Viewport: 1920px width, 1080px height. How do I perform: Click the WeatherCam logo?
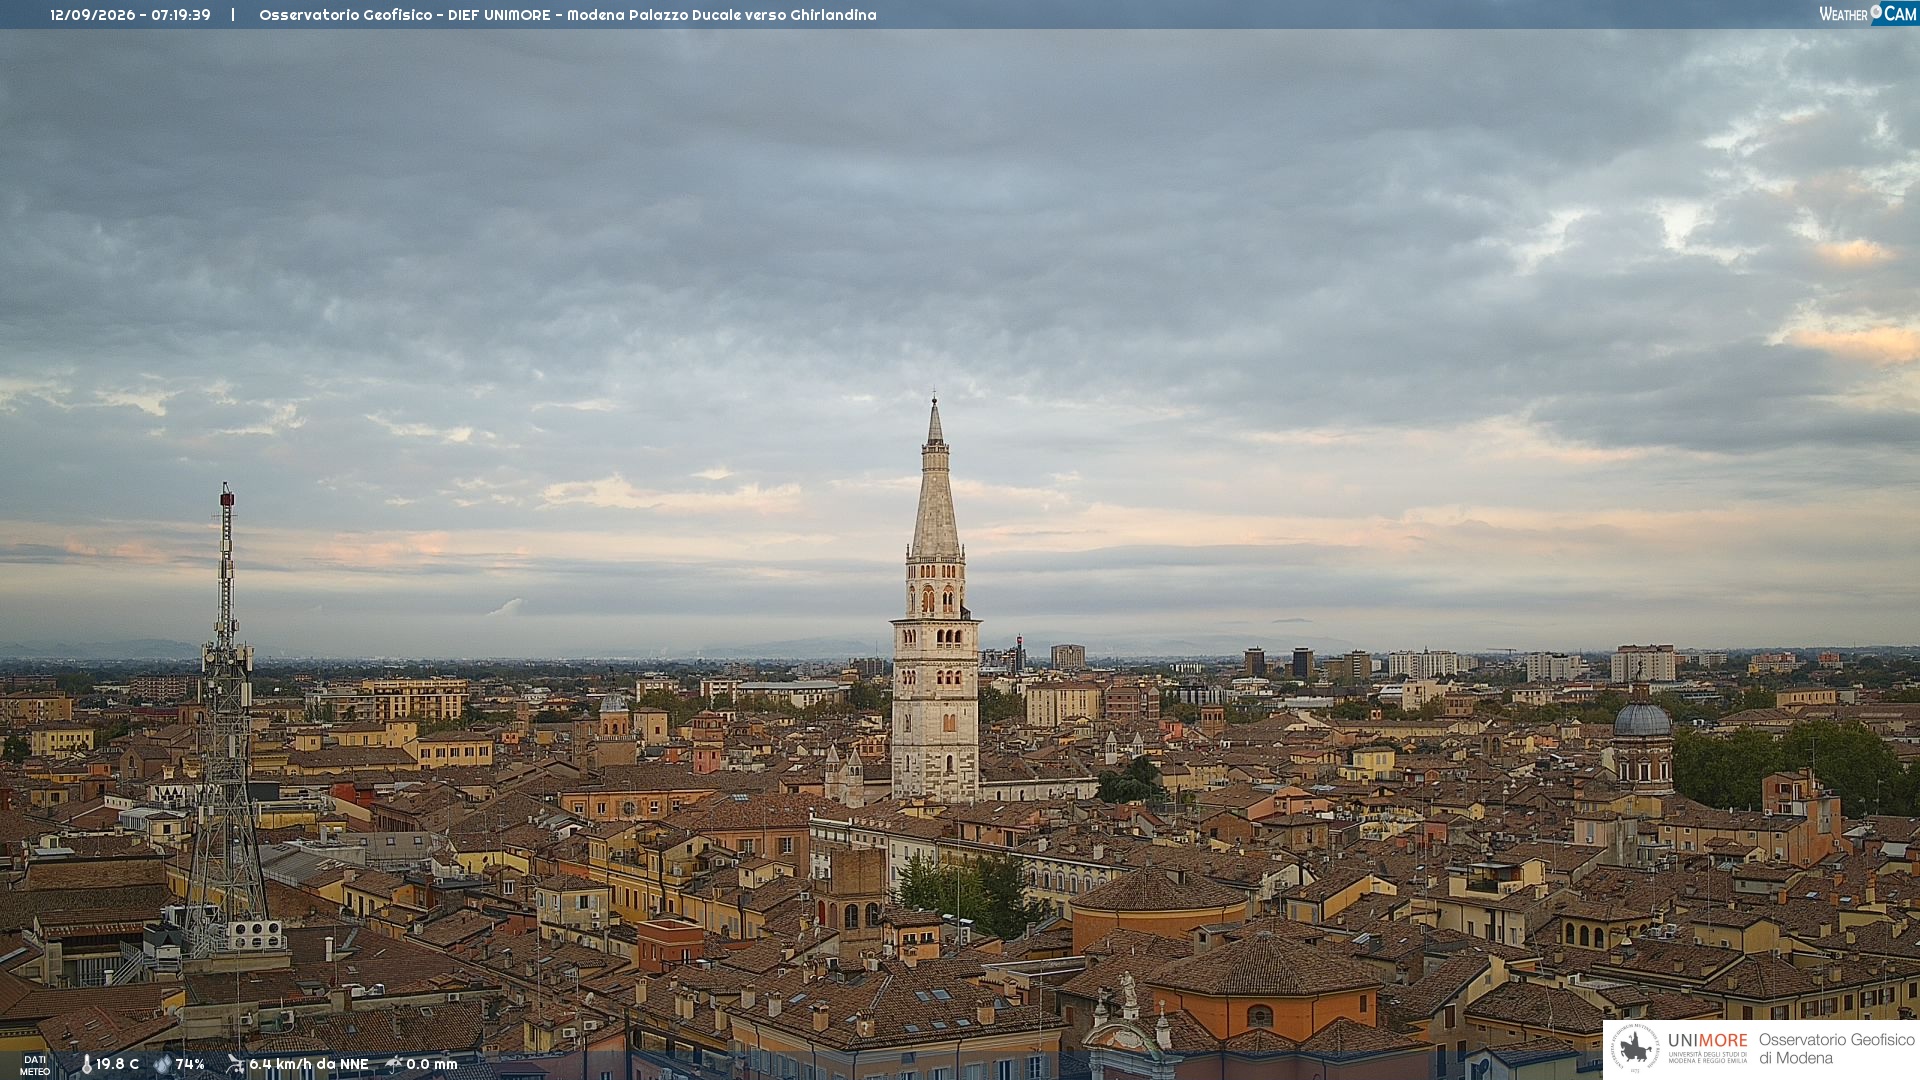tap(1868, 14)
